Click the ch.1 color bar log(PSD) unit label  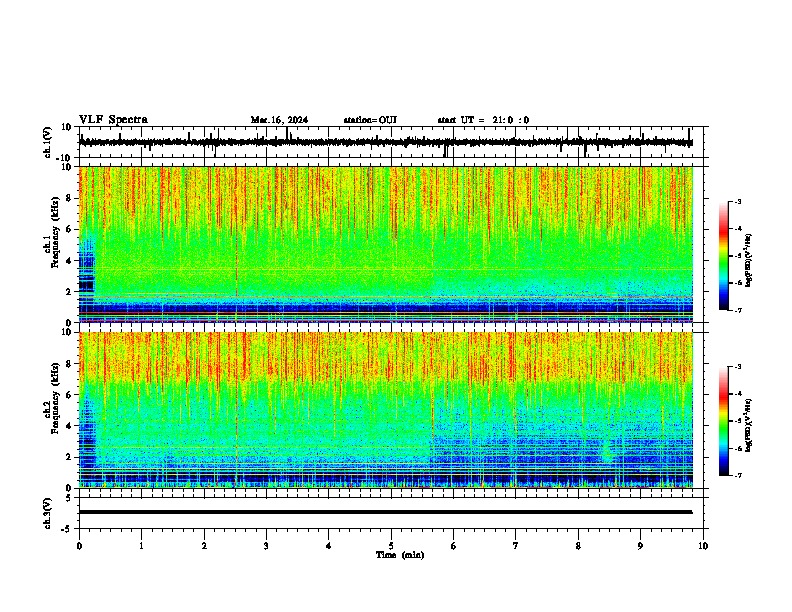(749, 261)
